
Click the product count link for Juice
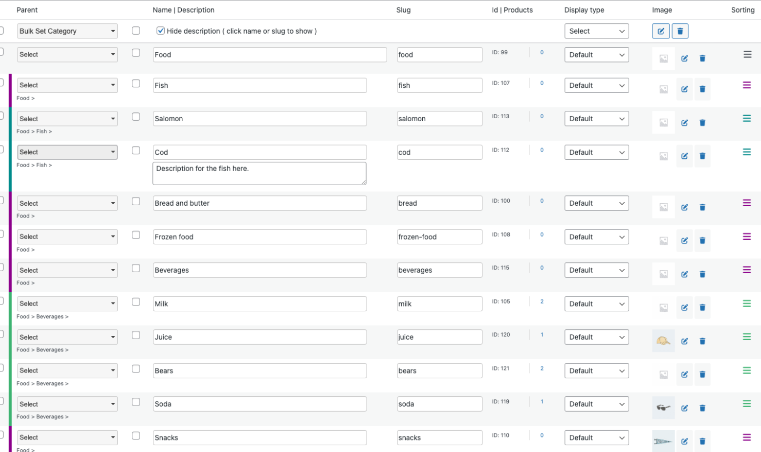pos(542,335)
